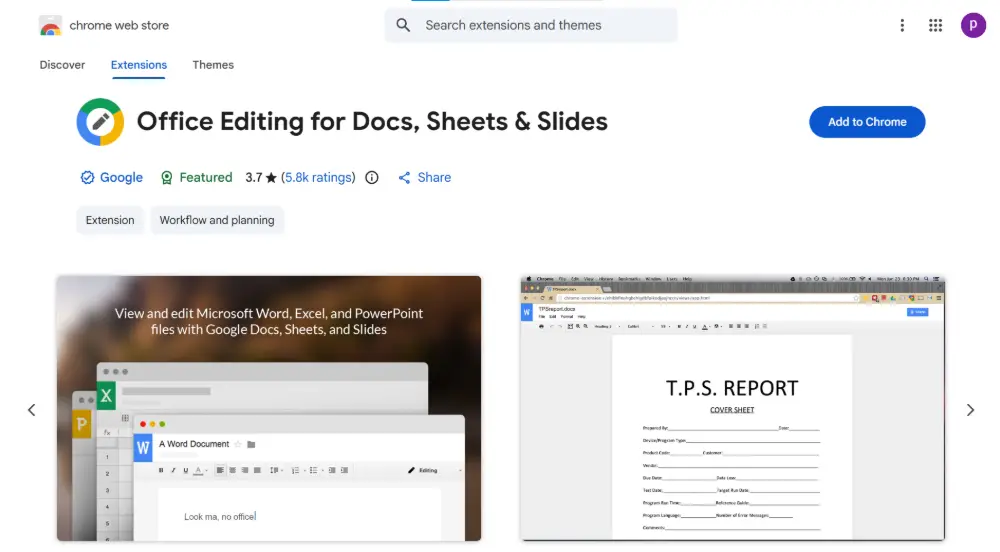
Task: Click the verified publisher badge icon
Action: coord(87,178)
